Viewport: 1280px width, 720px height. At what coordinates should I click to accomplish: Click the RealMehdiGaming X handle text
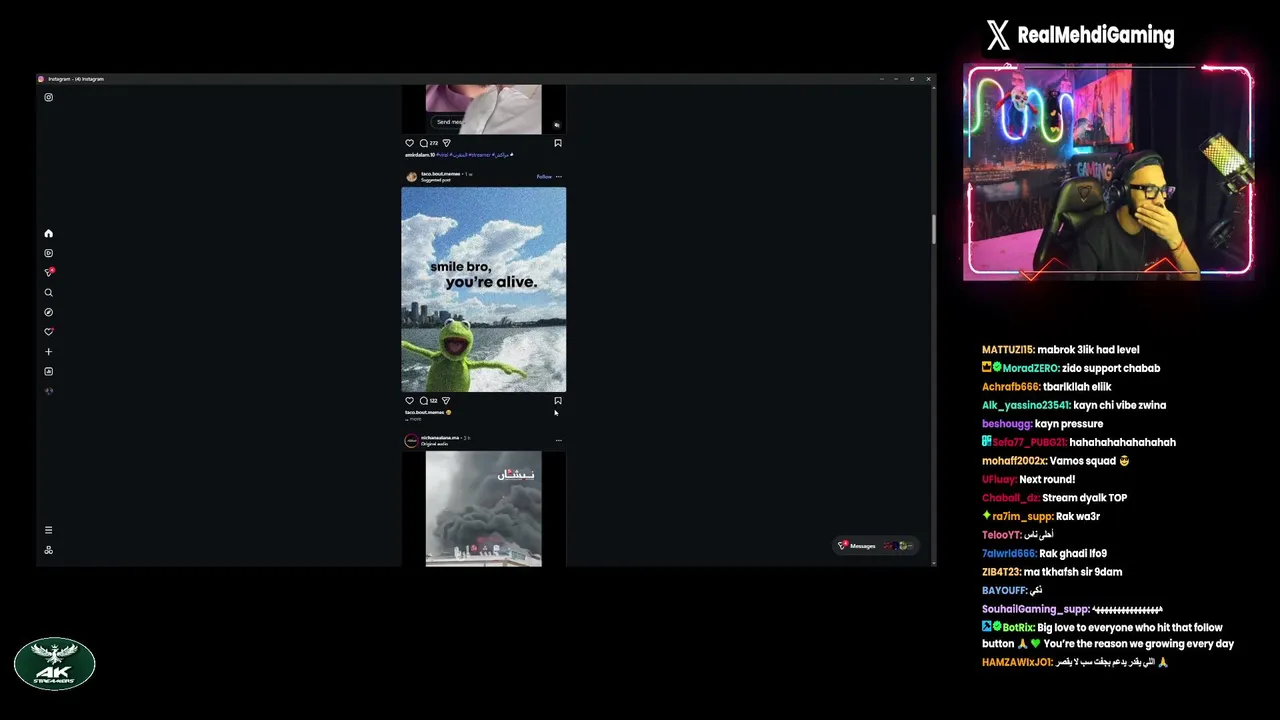[x=1096, y=35]
